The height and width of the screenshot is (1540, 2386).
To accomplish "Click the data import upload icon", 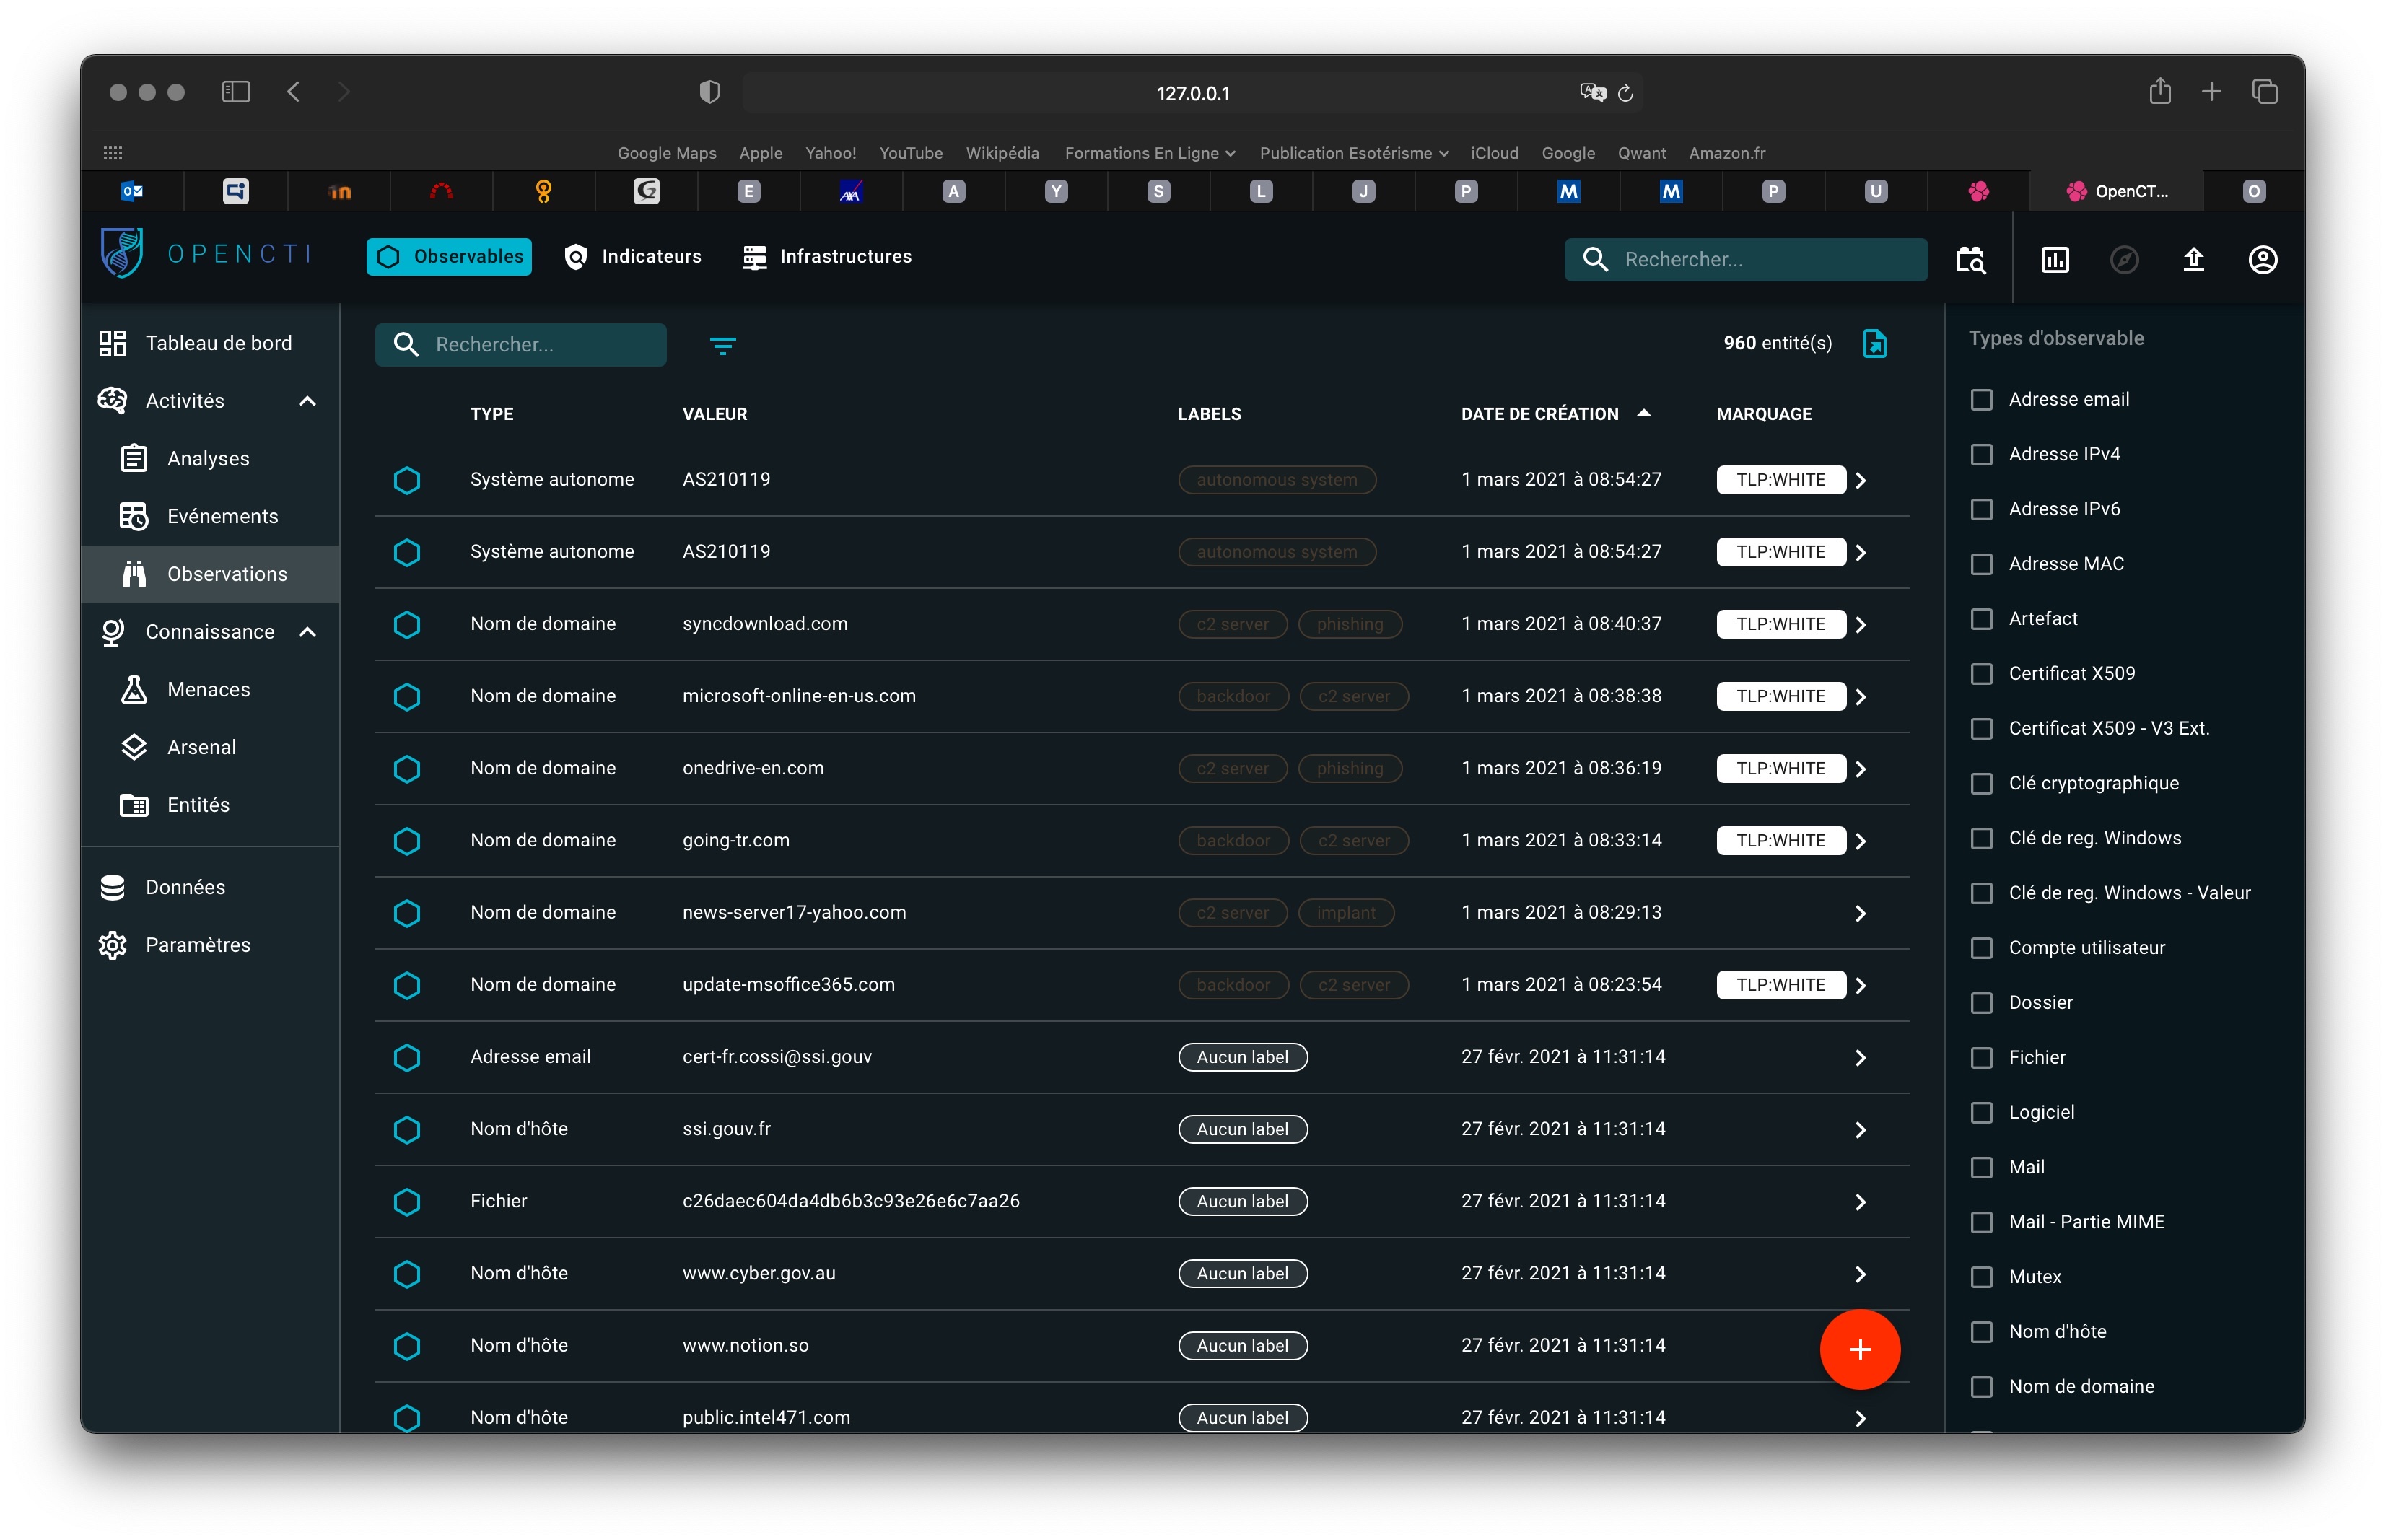I will pyautogui.click(x=2194, y=259).
